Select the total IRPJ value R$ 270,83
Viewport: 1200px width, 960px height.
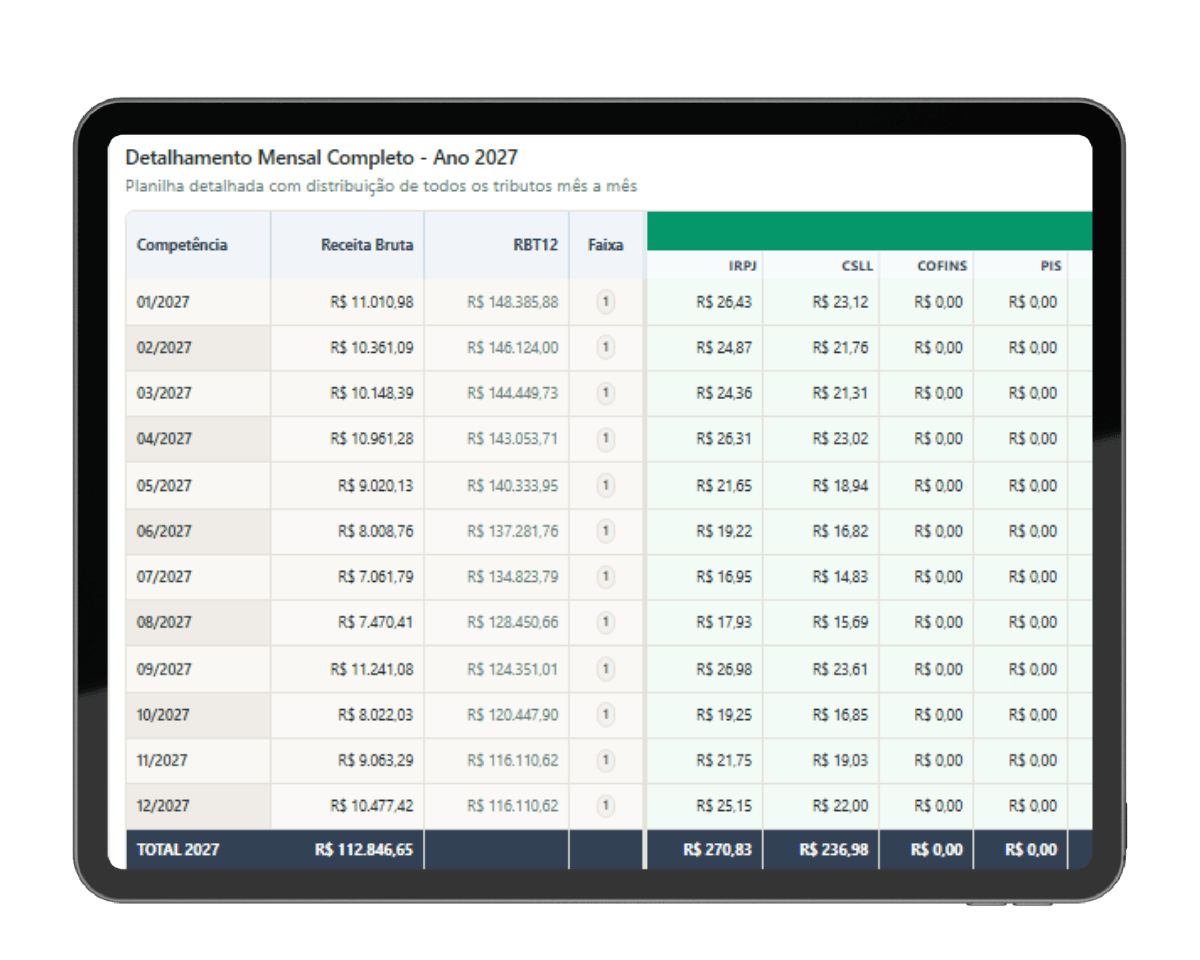(718, 851)
